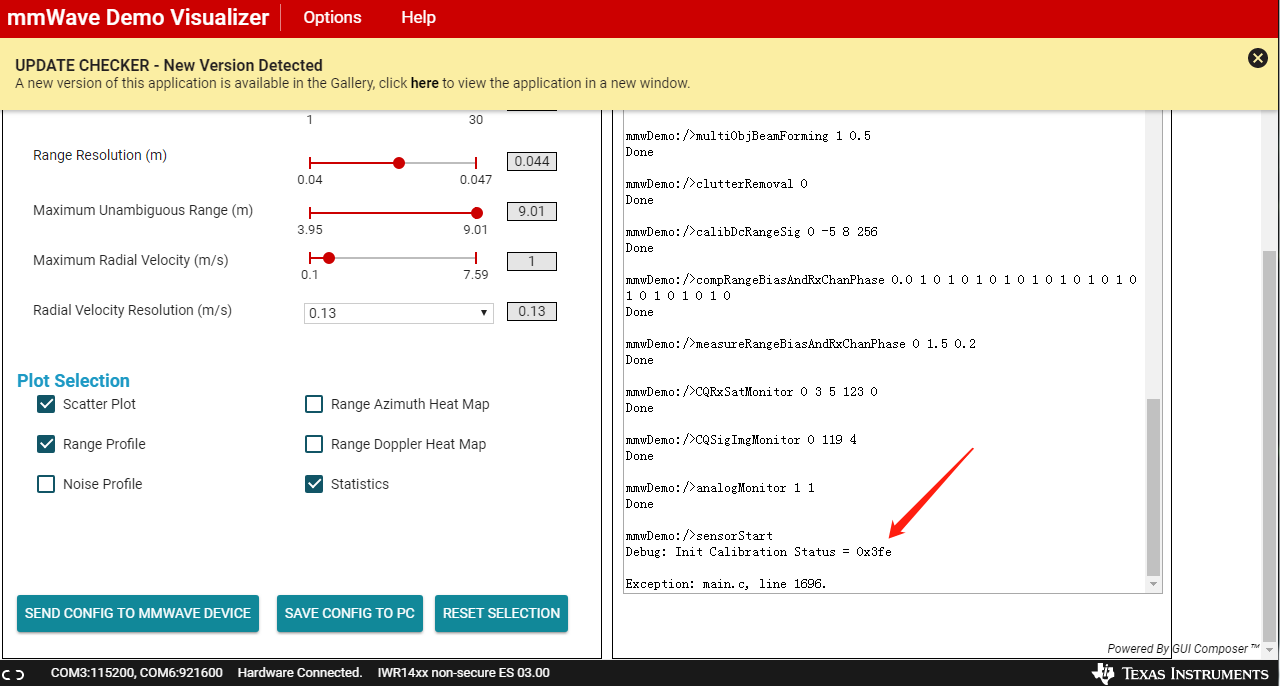The height and width of the screenshot is (686, 1280).
Task: Click the 'multiObjBeamForming 1 0.5' console line
Action: [748, 136]
